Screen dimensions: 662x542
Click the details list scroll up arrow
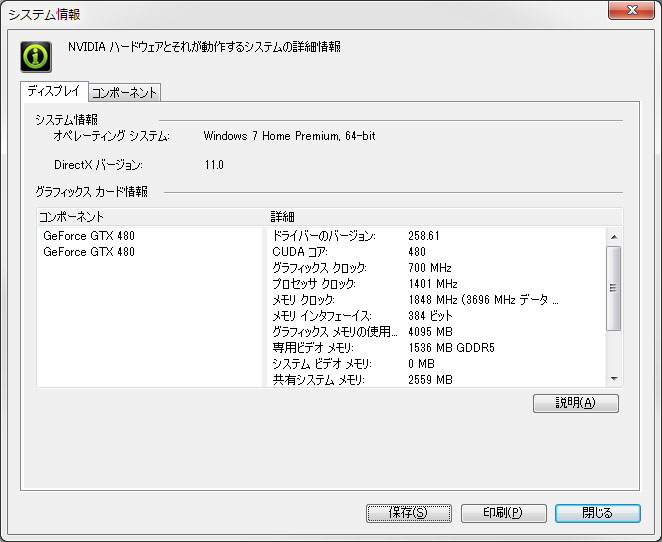(x=614, y=236)
